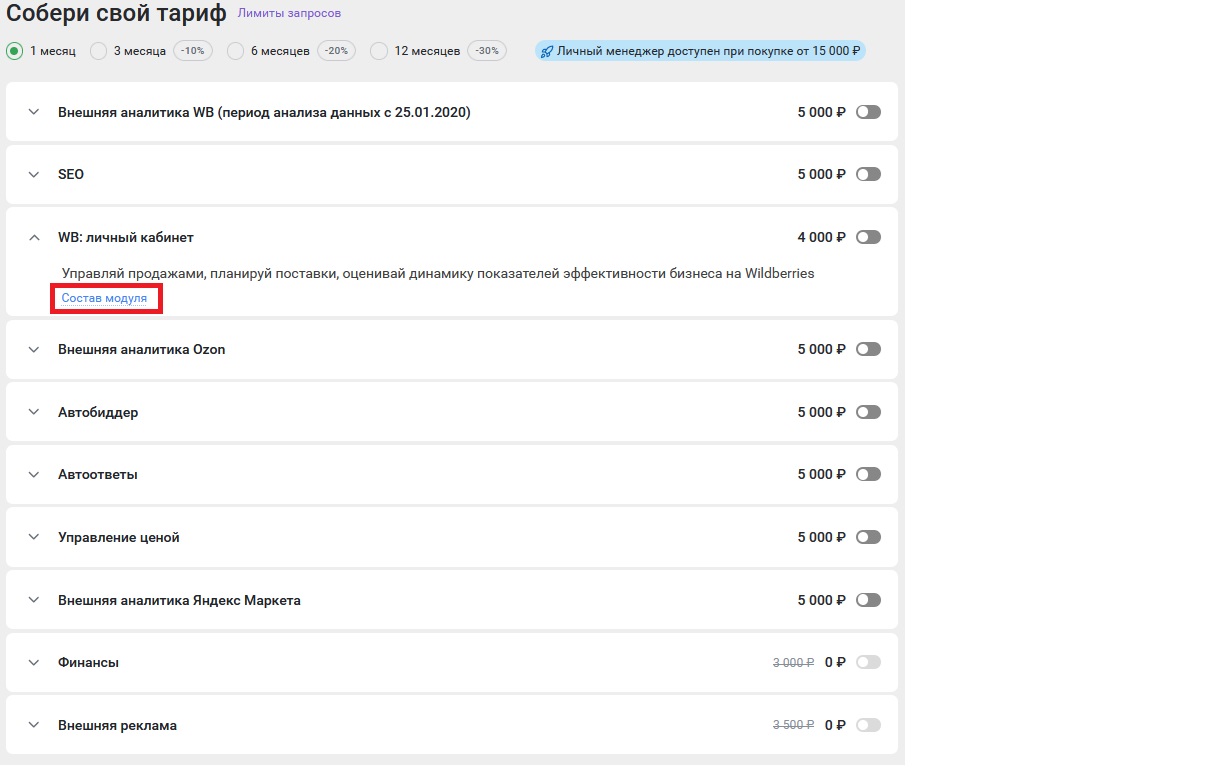The image size is (1217, 774).
Task: Pick the 12 месяцев period option
Action: [x=379, y=51]
